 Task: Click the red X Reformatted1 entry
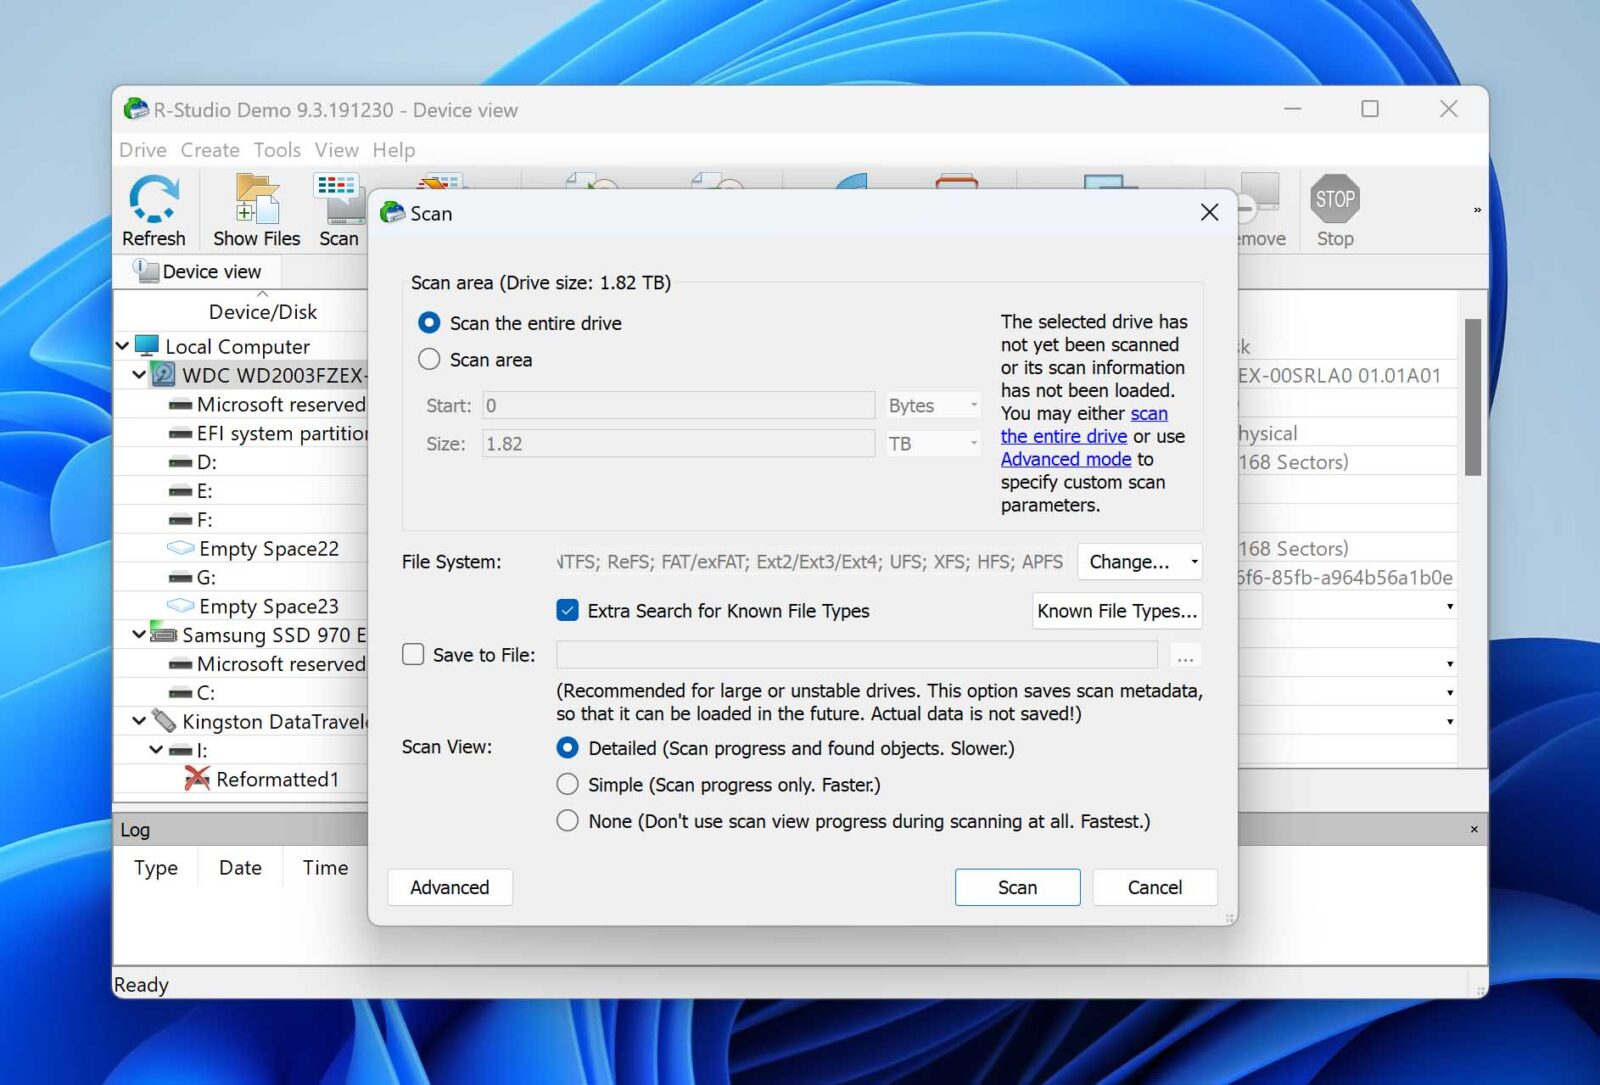click(x=277, y=779)
